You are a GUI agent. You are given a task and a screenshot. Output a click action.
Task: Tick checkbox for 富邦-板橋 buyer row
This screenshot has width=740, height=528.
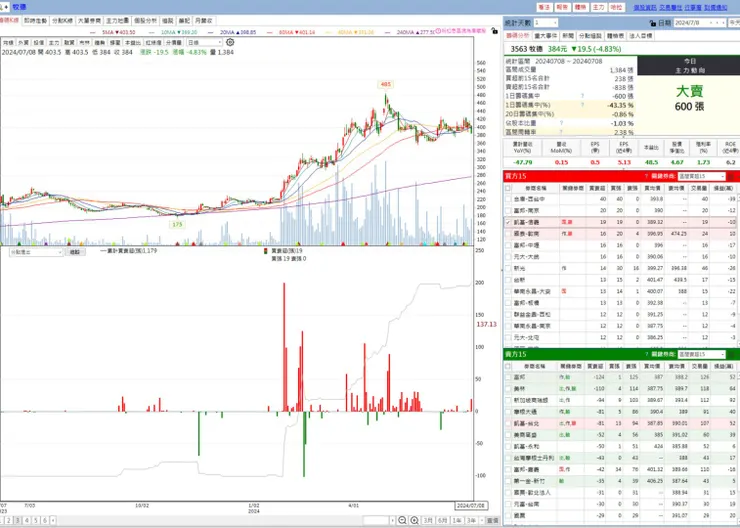click(508, 302)
